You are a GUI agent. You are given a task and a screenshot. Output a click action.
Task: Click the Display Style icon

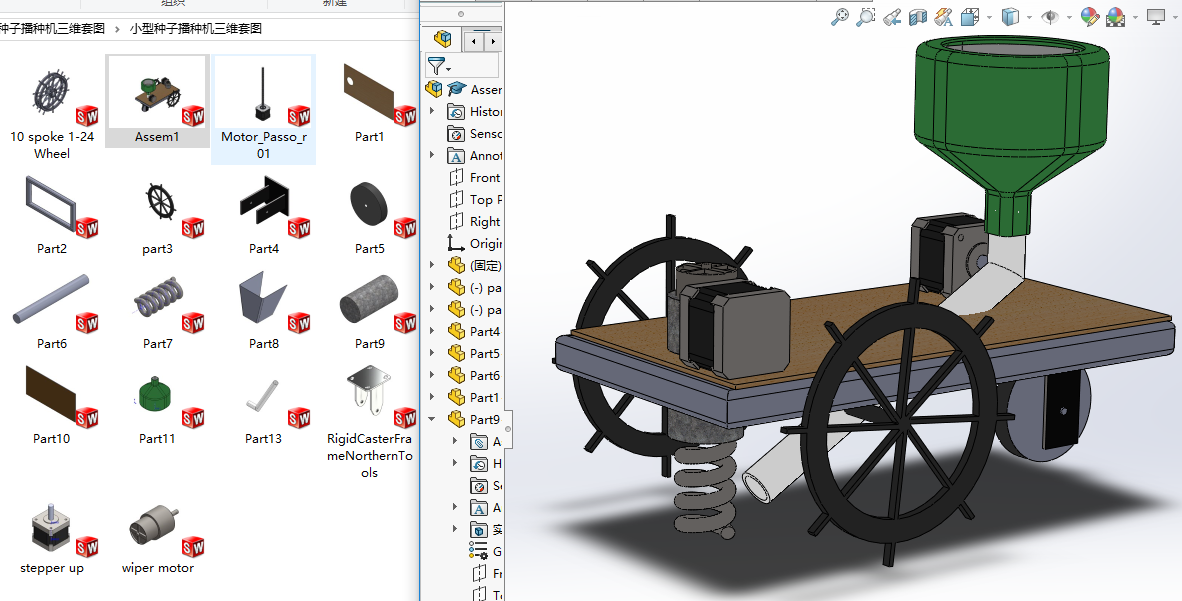(x=1009, y=17)
